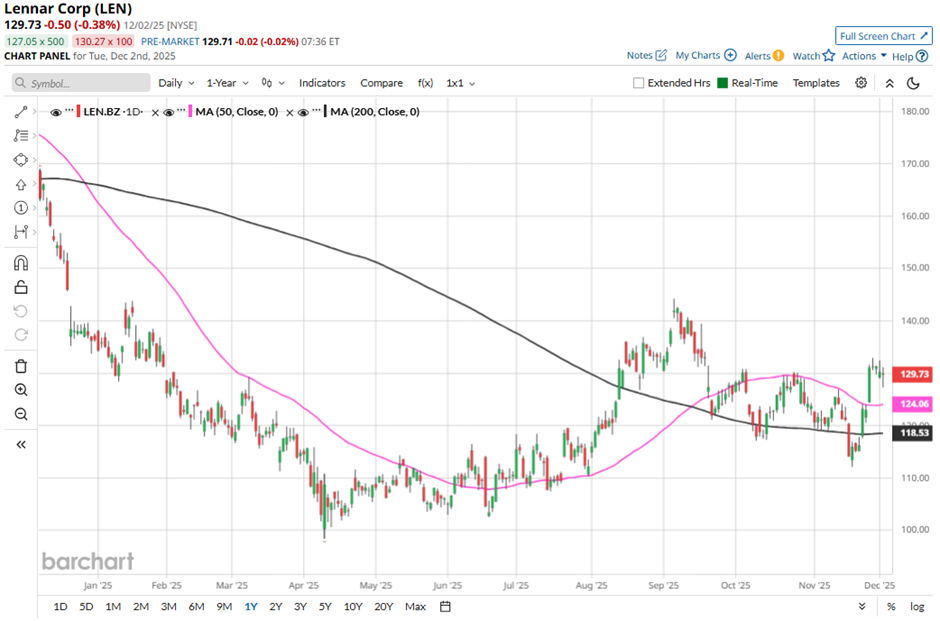Remove the MA 50 indicator
The height and width of the screenshot is (621, 940).
coord(290,113)
